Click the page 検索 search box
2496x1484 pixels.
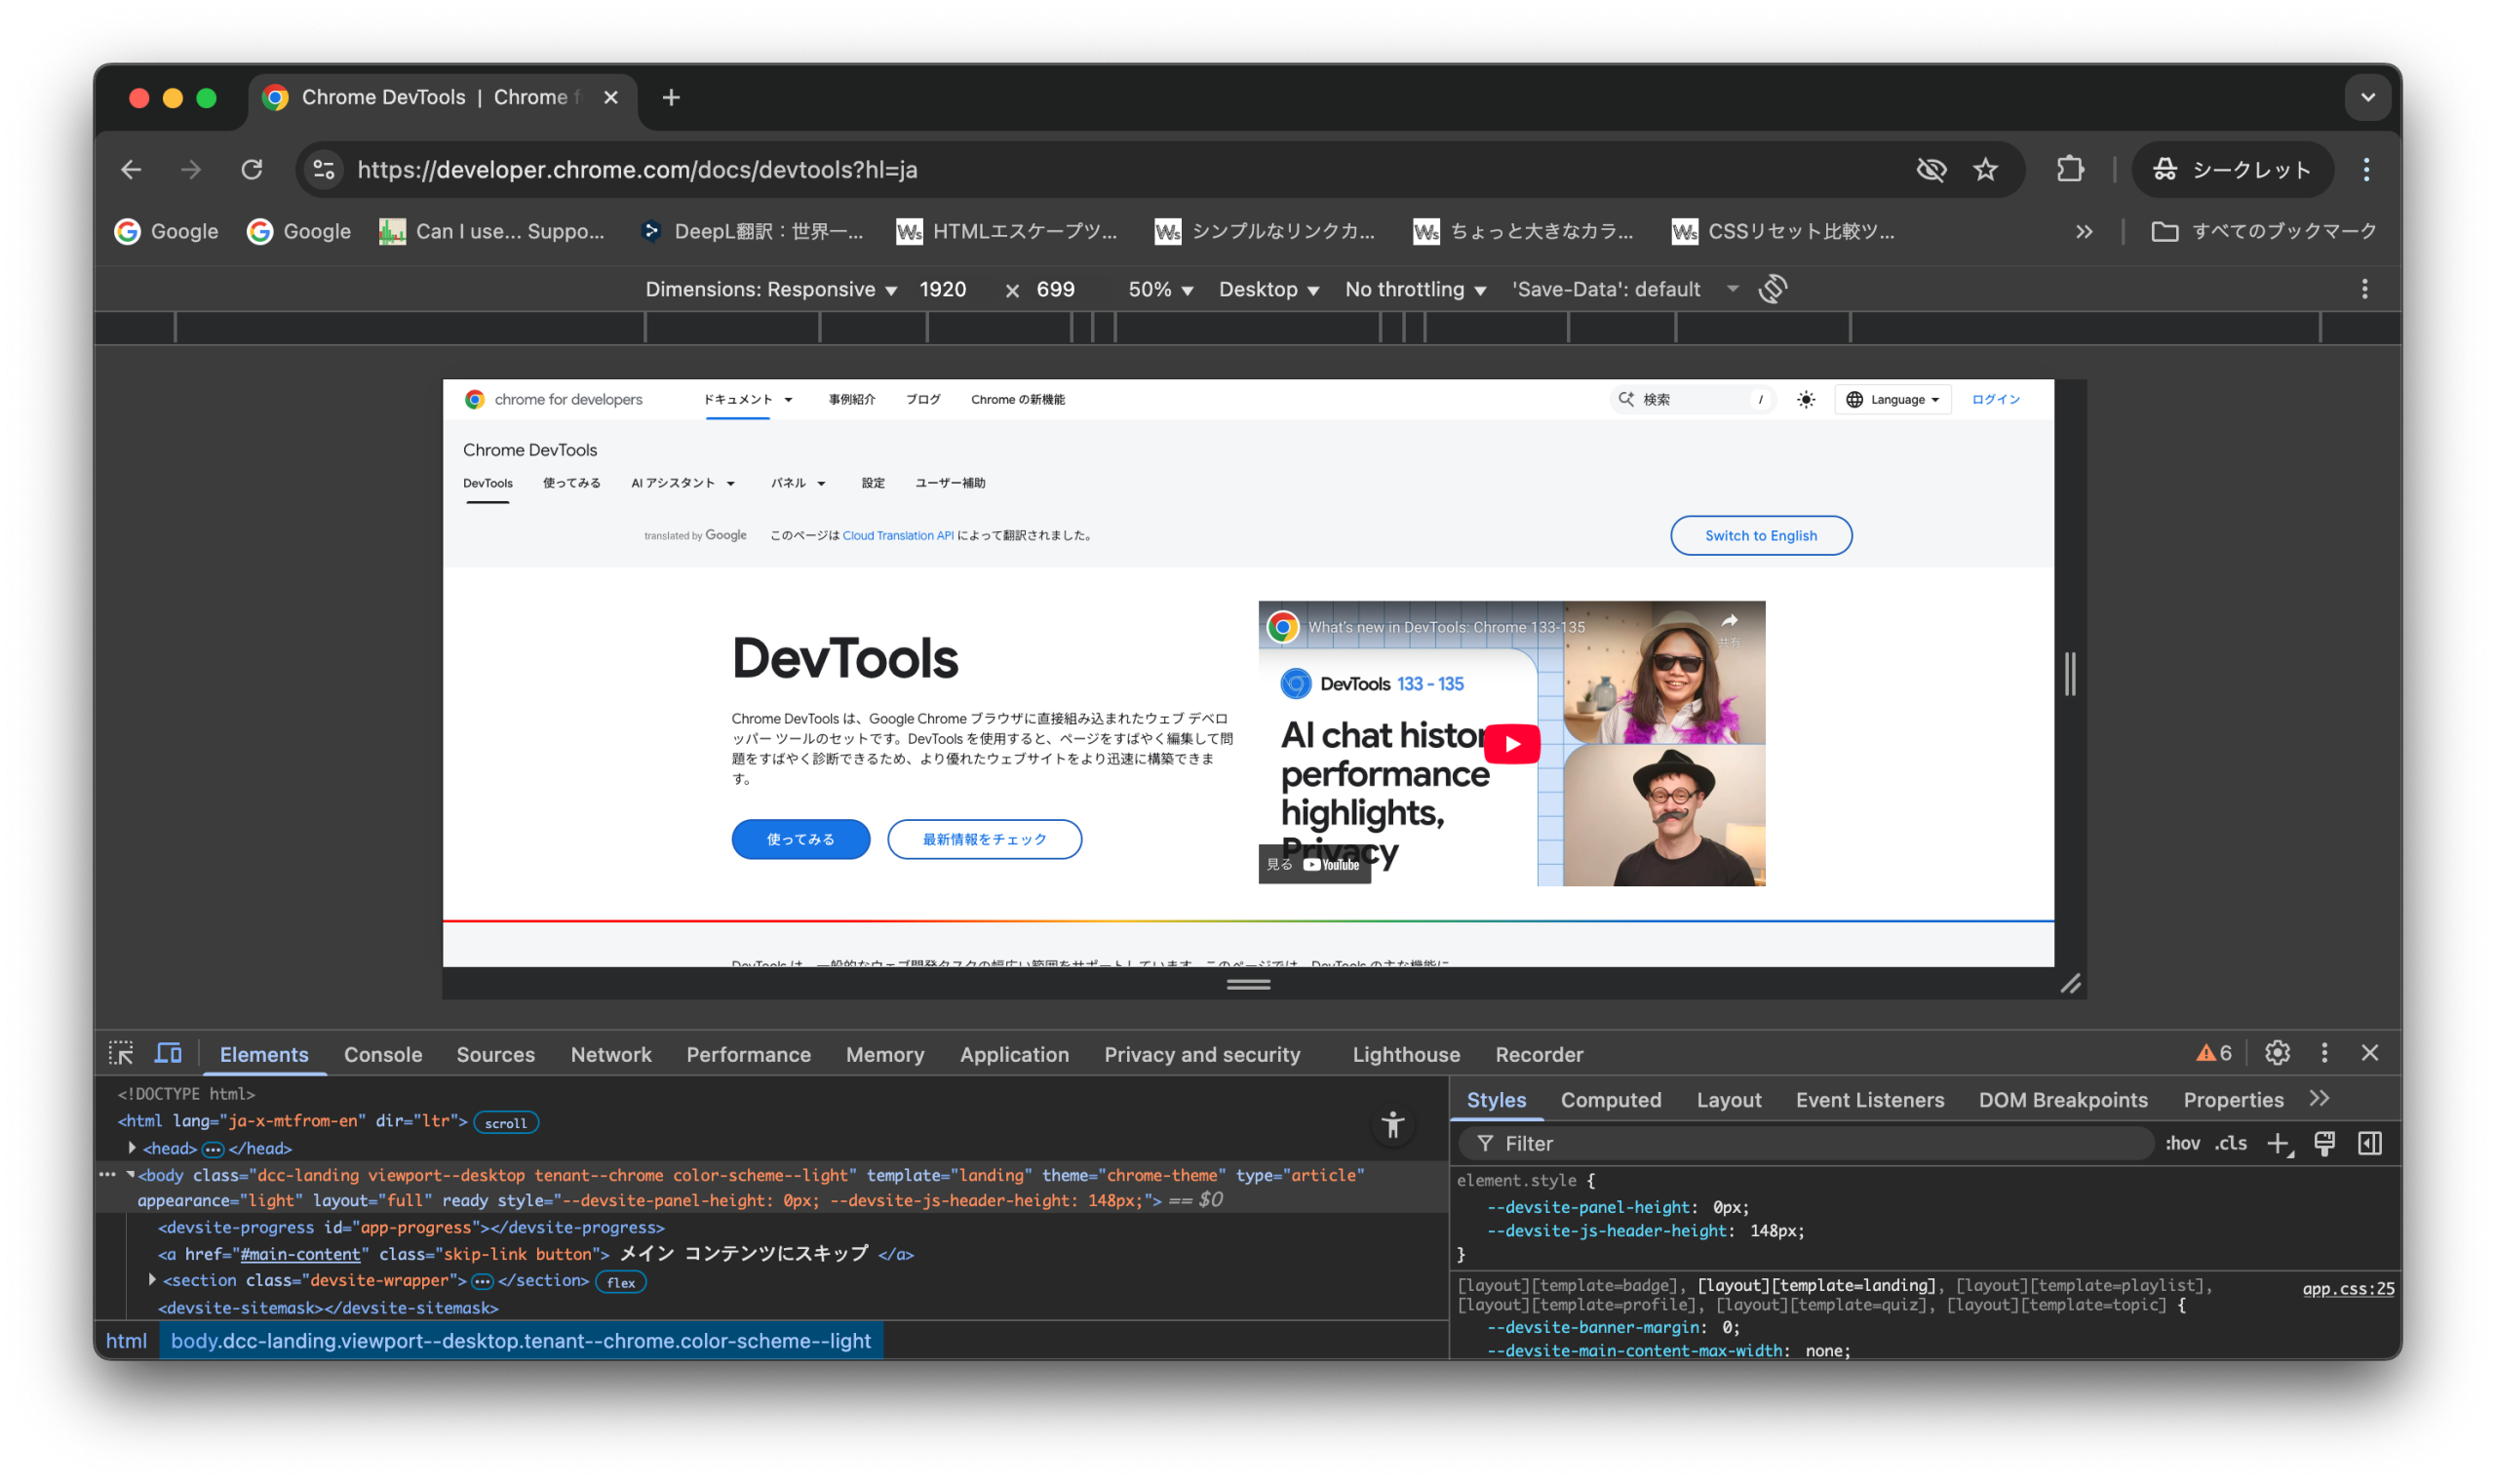click(x=1690, y=400)
